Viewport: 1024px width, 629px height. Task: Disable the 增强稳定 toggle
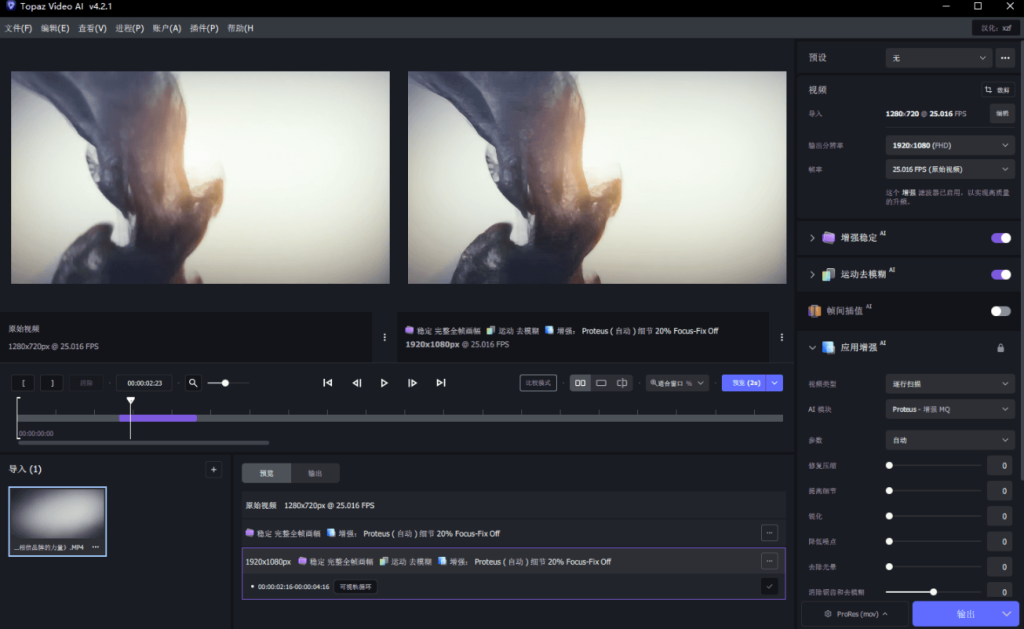(x=1000, y=238)
